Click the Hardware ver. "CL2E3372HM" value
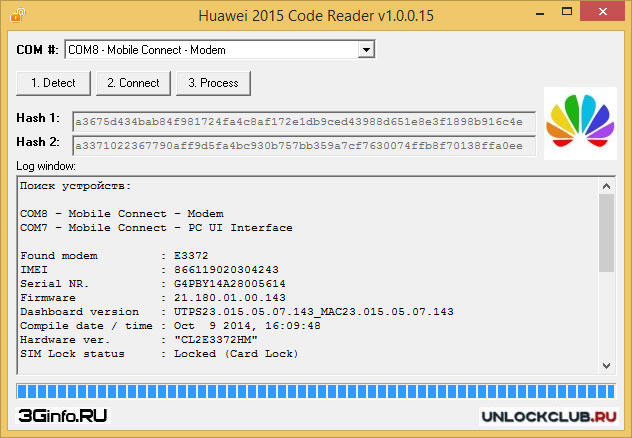Viewport: 632px width, 438px height. coord(216,340)
